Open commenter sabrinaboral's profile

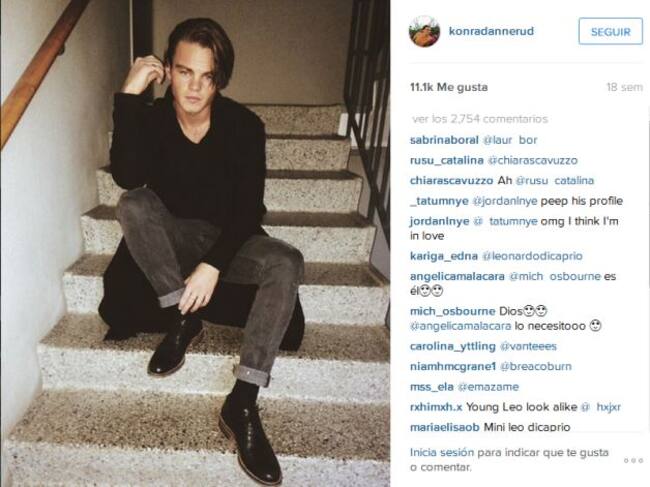[x=444, y=140]
